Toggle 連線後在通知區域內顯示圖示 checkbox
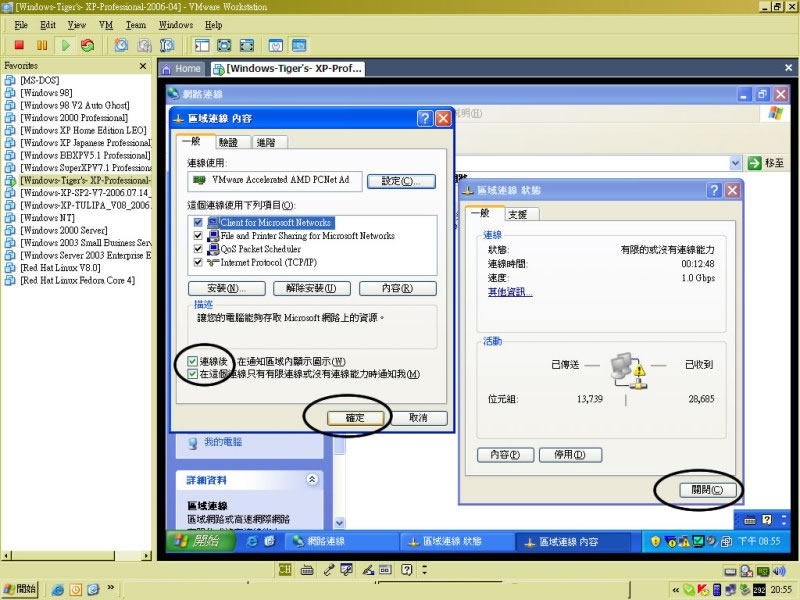Image resolution: width=800 pixels, height=600 pixels. pyautogui.click(x=192, y=361)
